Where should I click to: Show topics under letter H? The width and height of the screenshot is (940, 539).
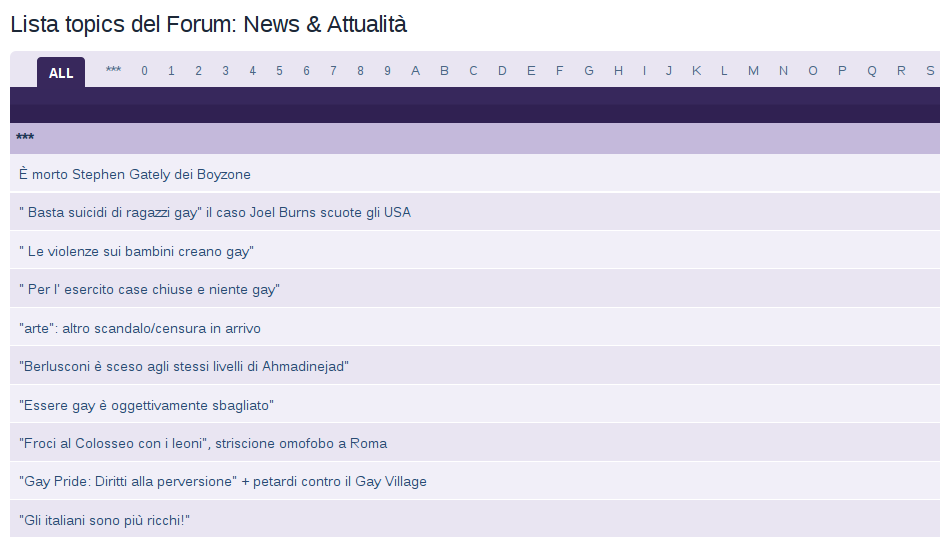tap(618, 71)
